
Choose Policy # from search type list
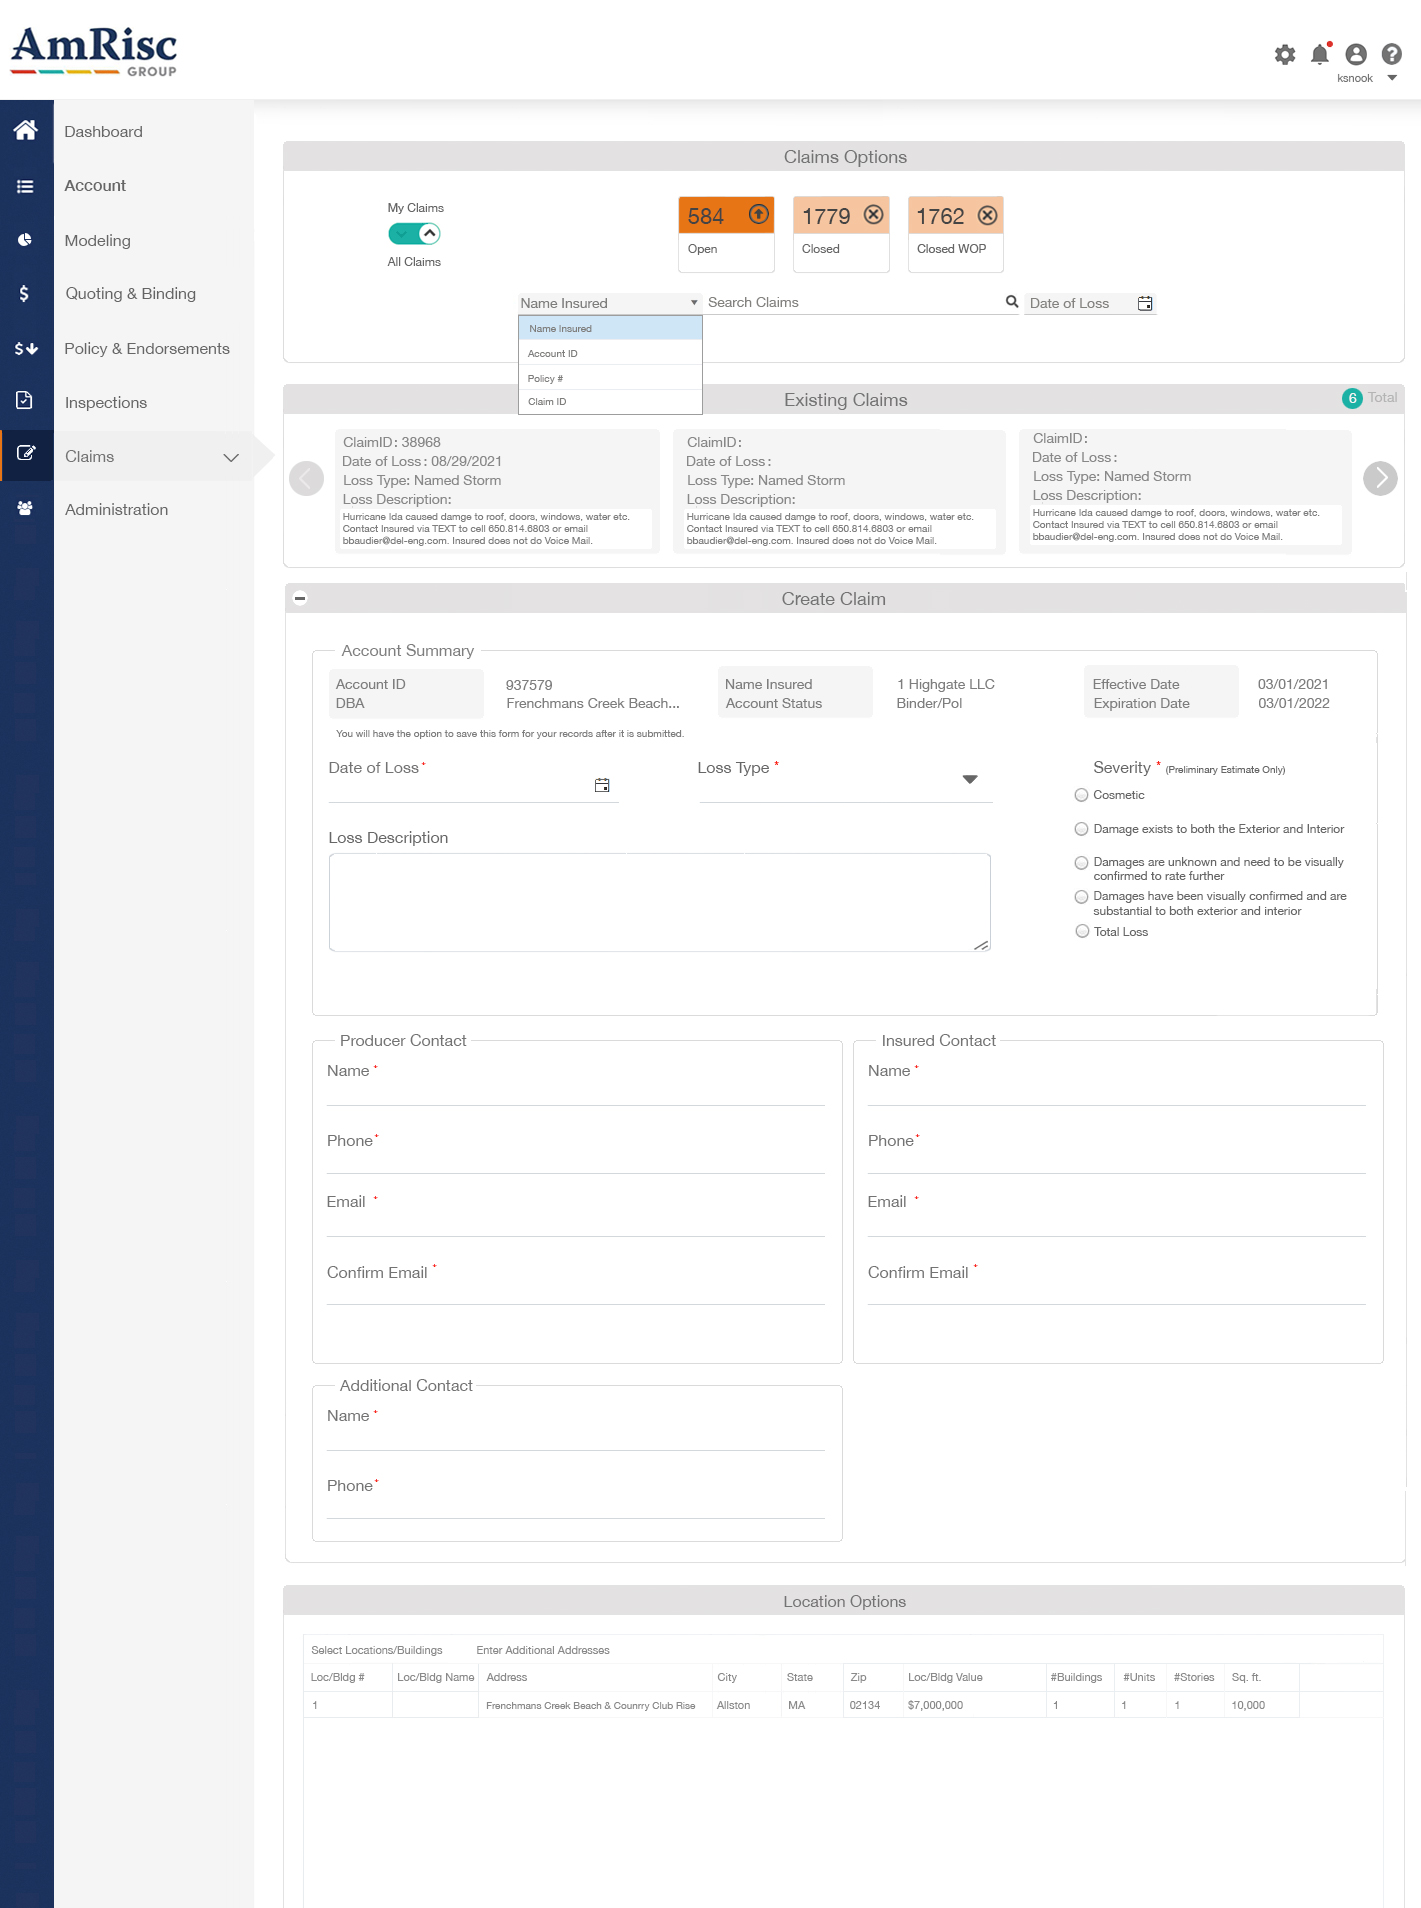[x=546, y=378]
